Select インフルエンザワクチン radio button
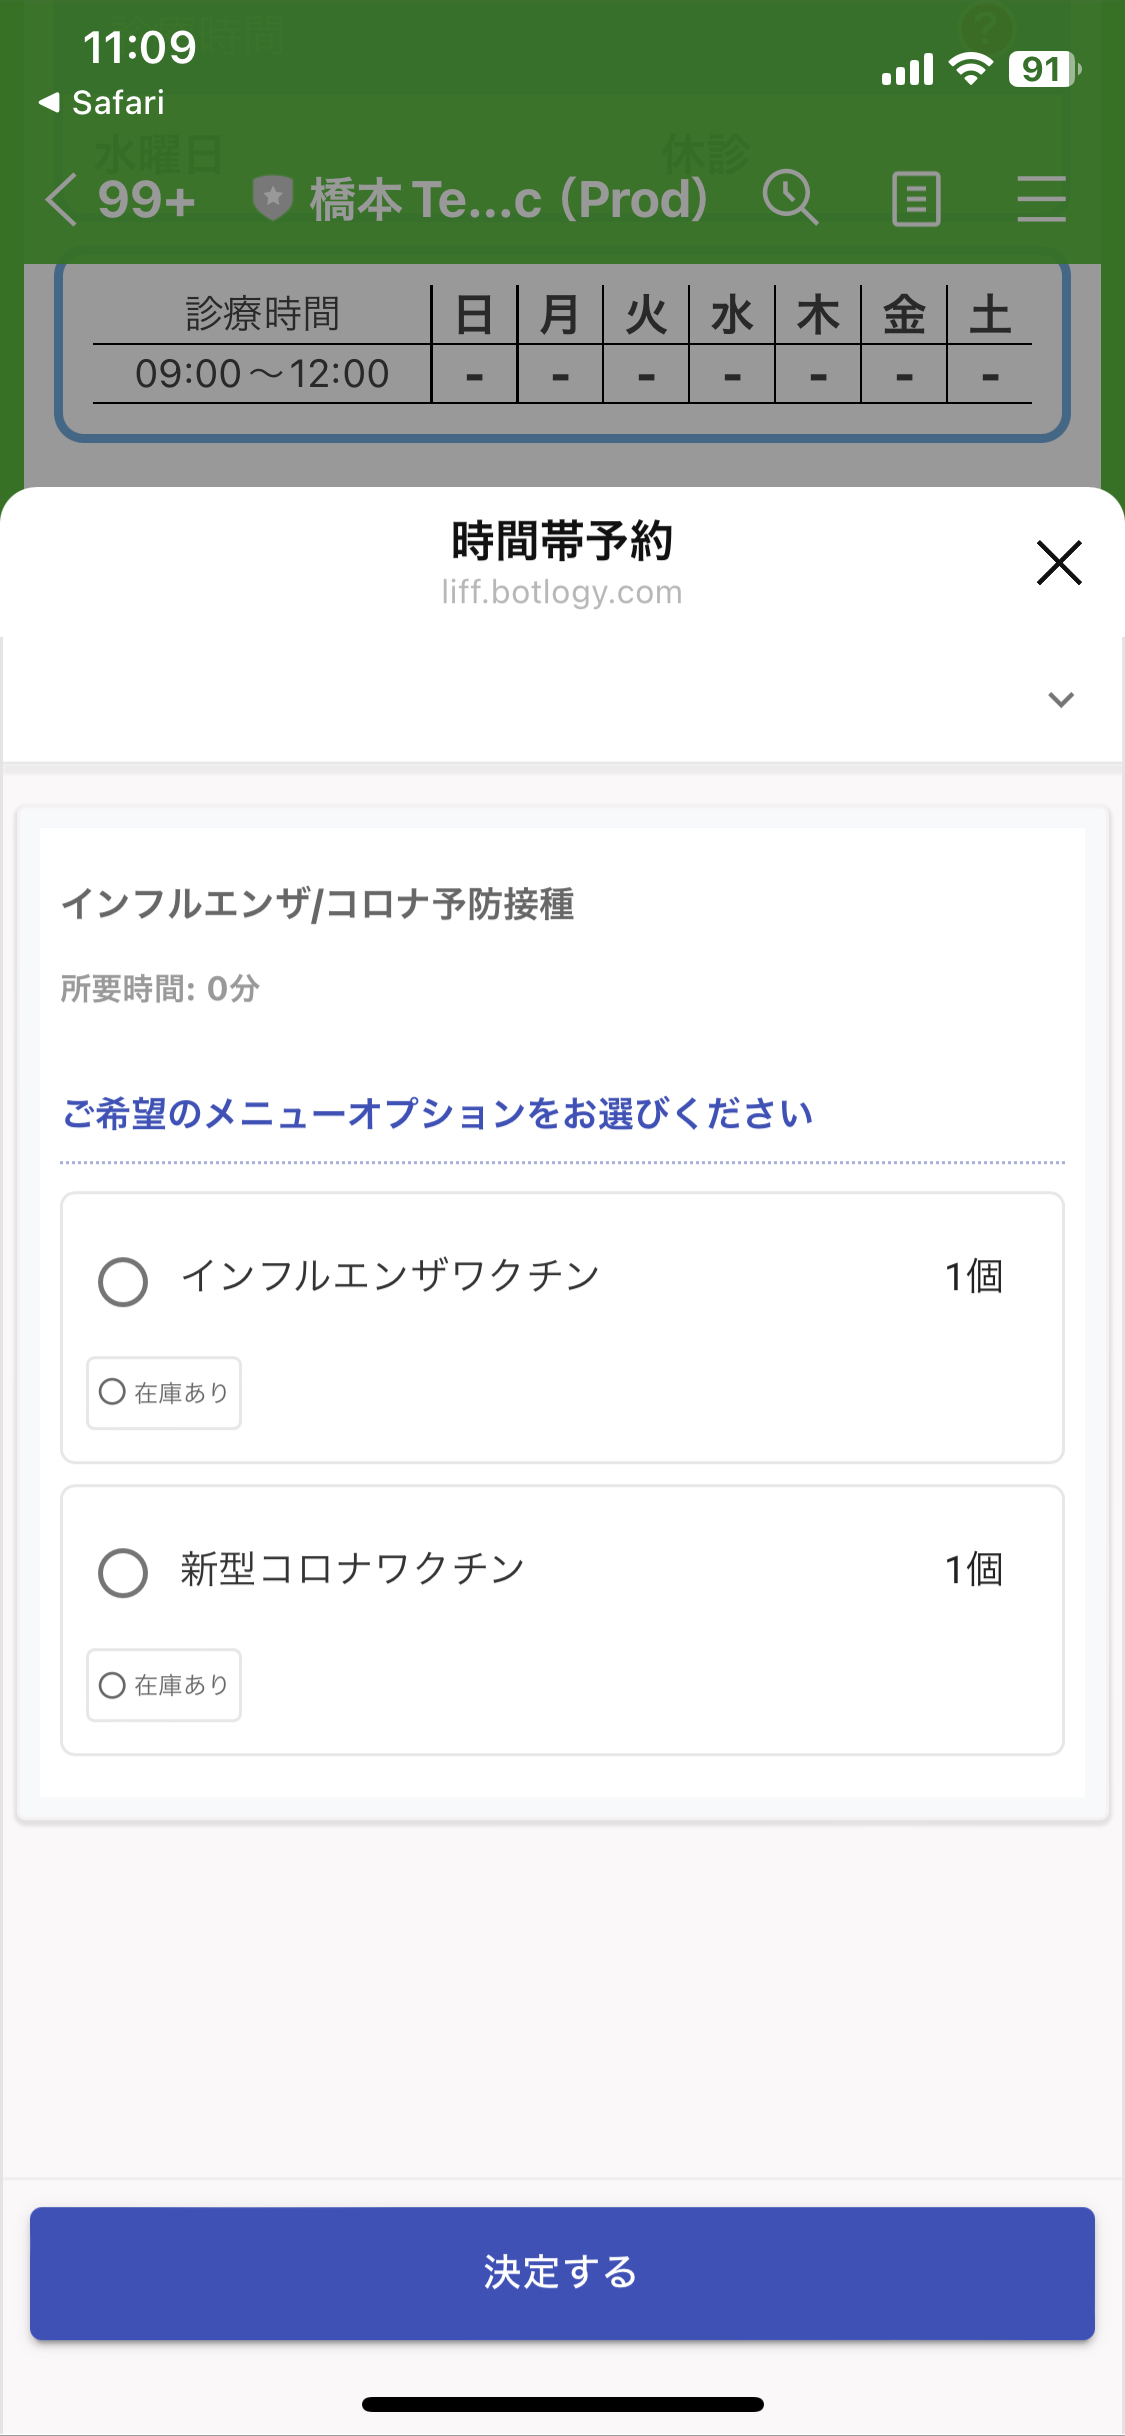 coord(123,1282)
